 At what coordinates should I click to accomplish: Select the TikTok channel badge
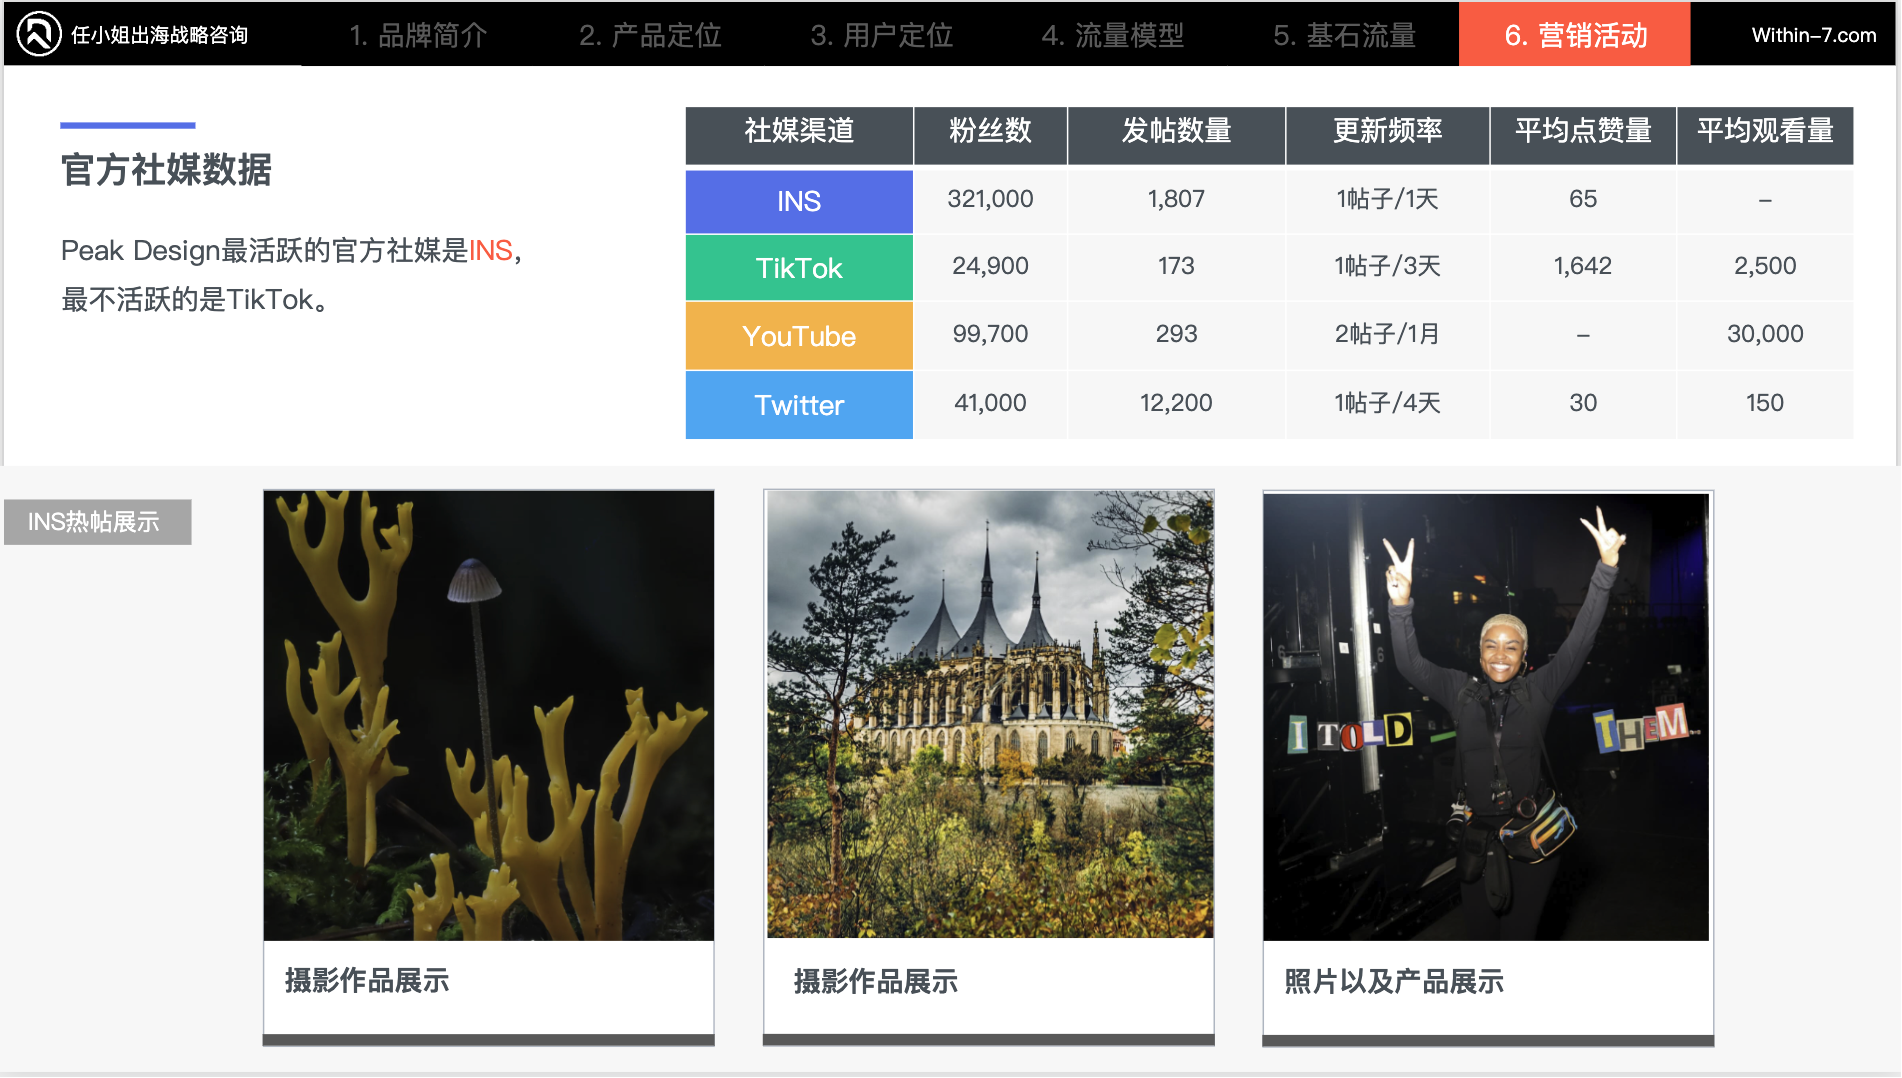[798, 267]
